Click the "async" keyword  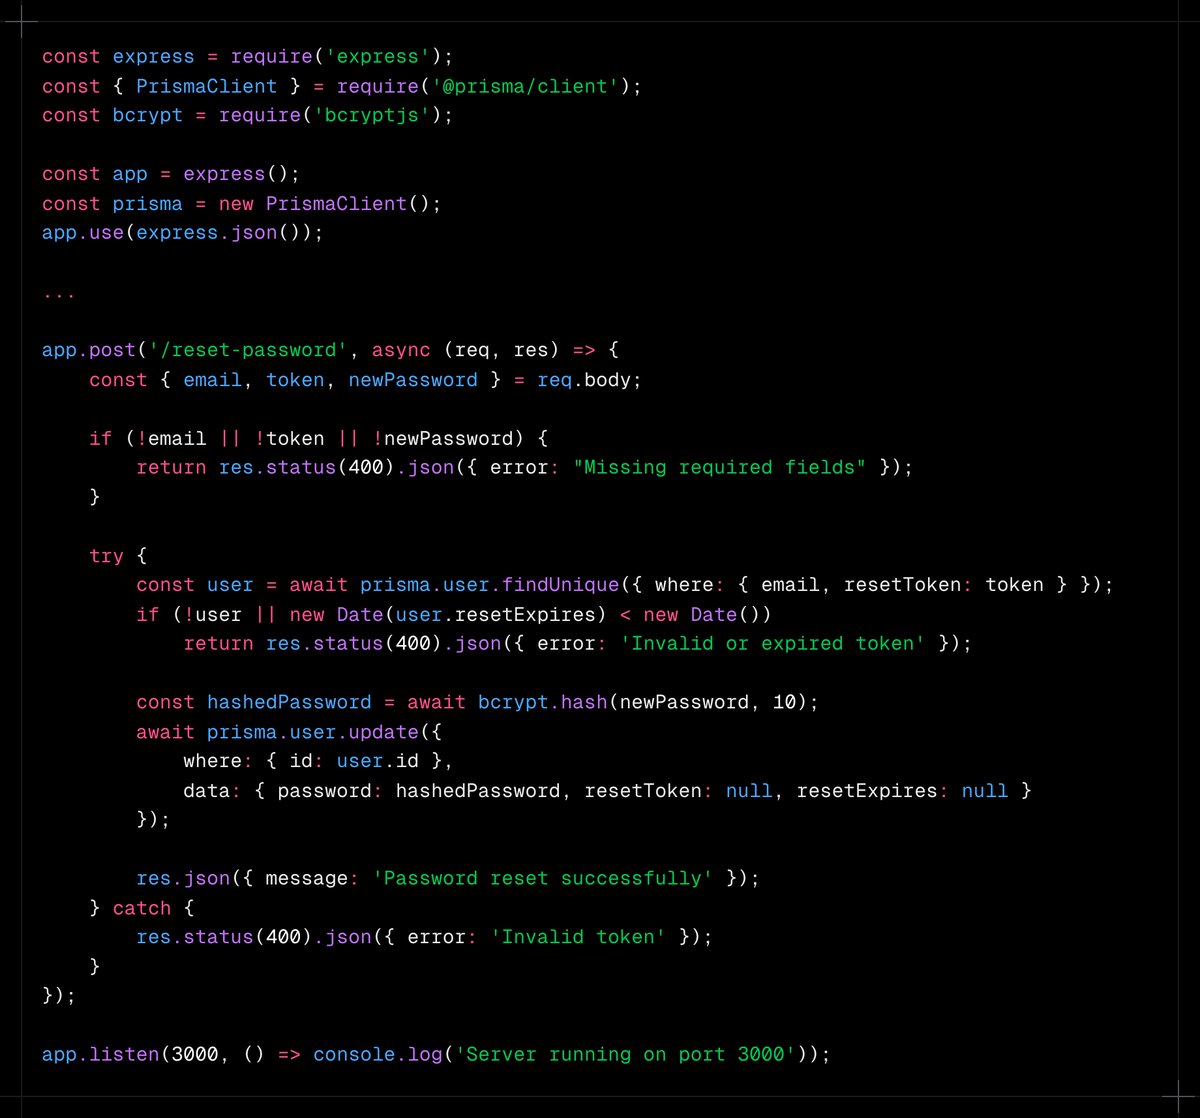tap(401, 350)
